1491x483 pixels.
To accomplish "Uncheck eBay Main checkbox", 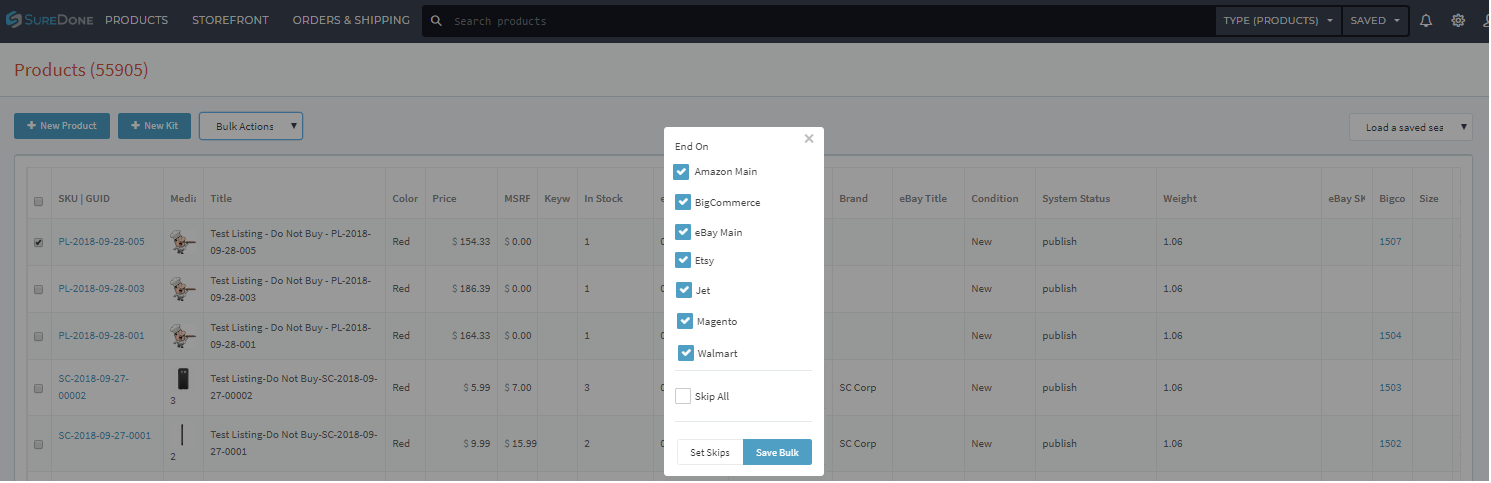I will pyautogui.click(x=682, y=232).
